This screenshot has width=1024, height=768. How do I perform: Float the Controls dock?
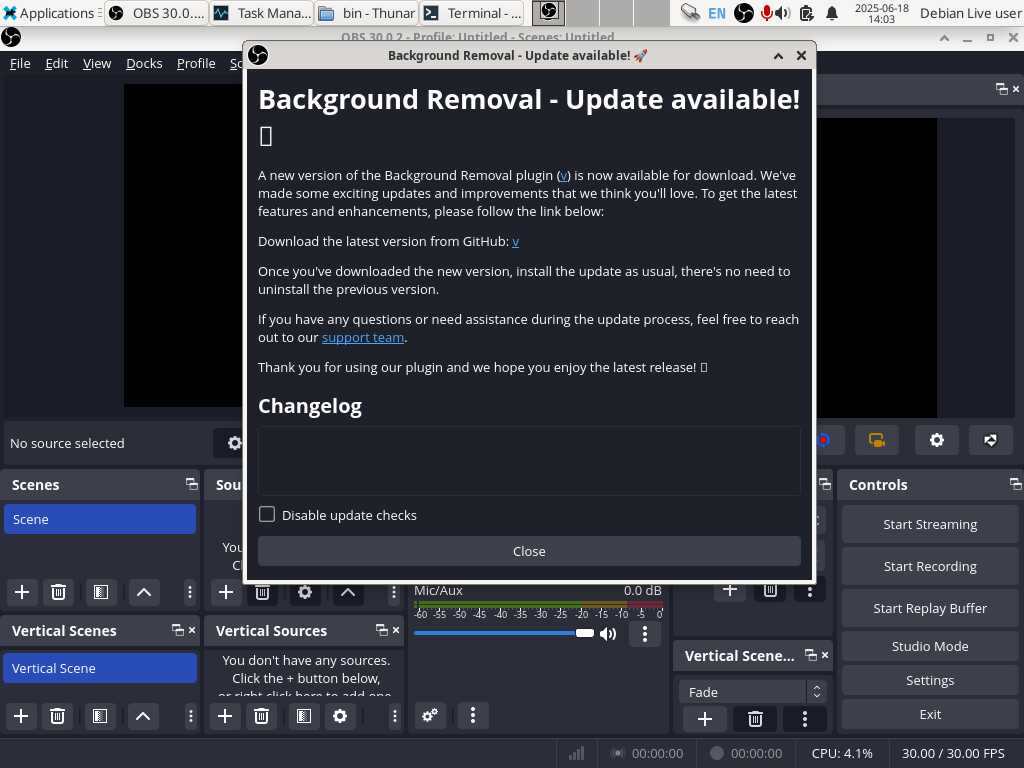pos(1015,484)
